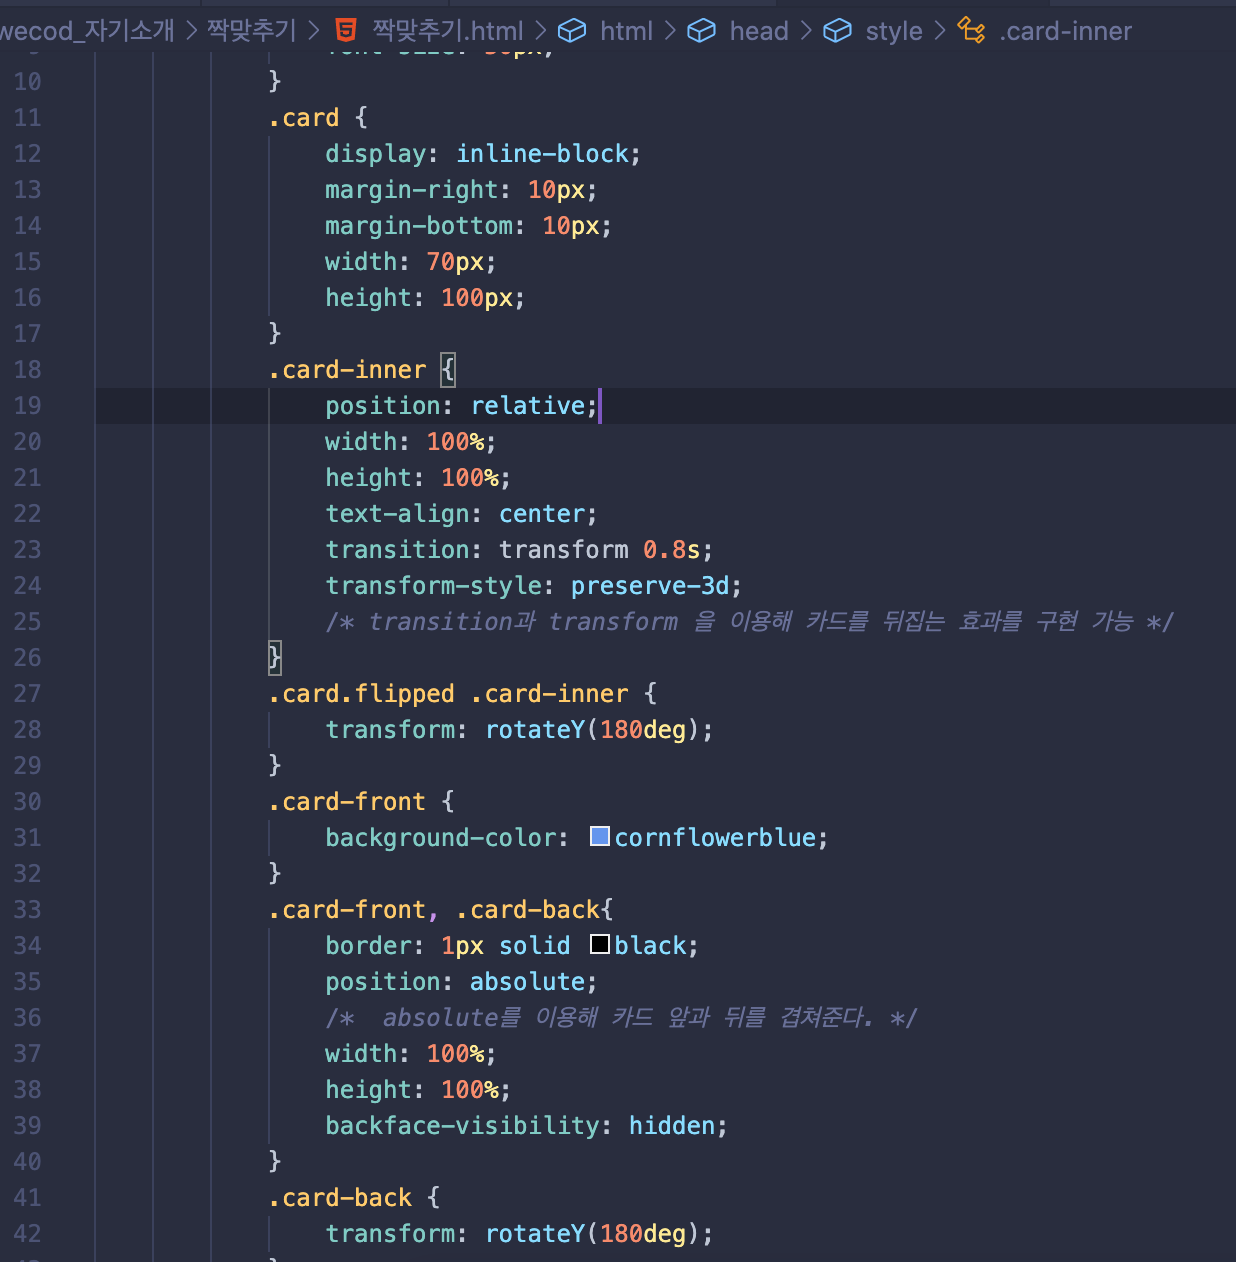This screenshot has height=1262, width=1236.
Task: Click line number 27 in the gutter
Action: coord(28,694)
